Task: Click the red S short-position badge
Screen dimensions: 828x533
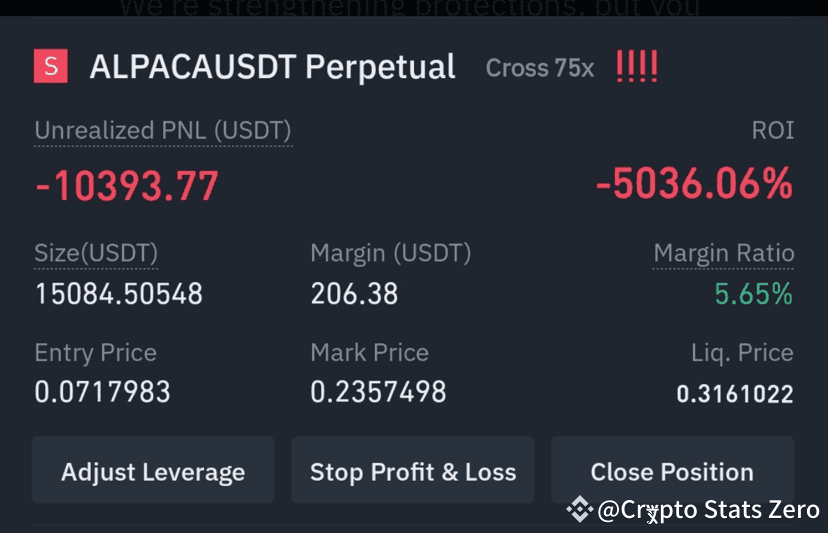Action: pos(50,67)
